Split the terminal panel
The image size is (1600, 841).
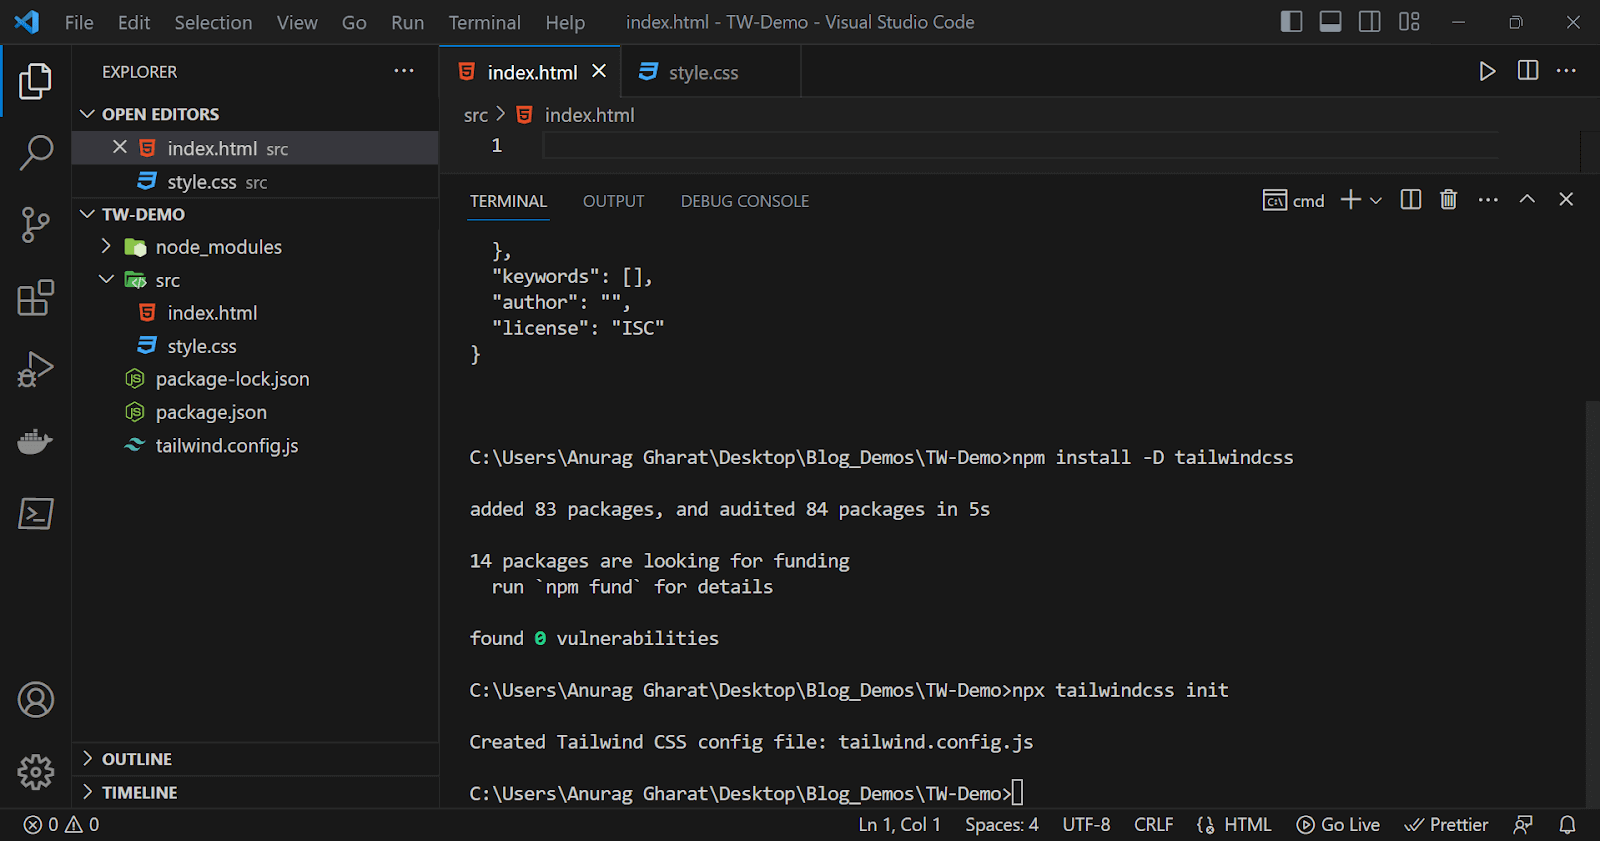pos(1411,200)
